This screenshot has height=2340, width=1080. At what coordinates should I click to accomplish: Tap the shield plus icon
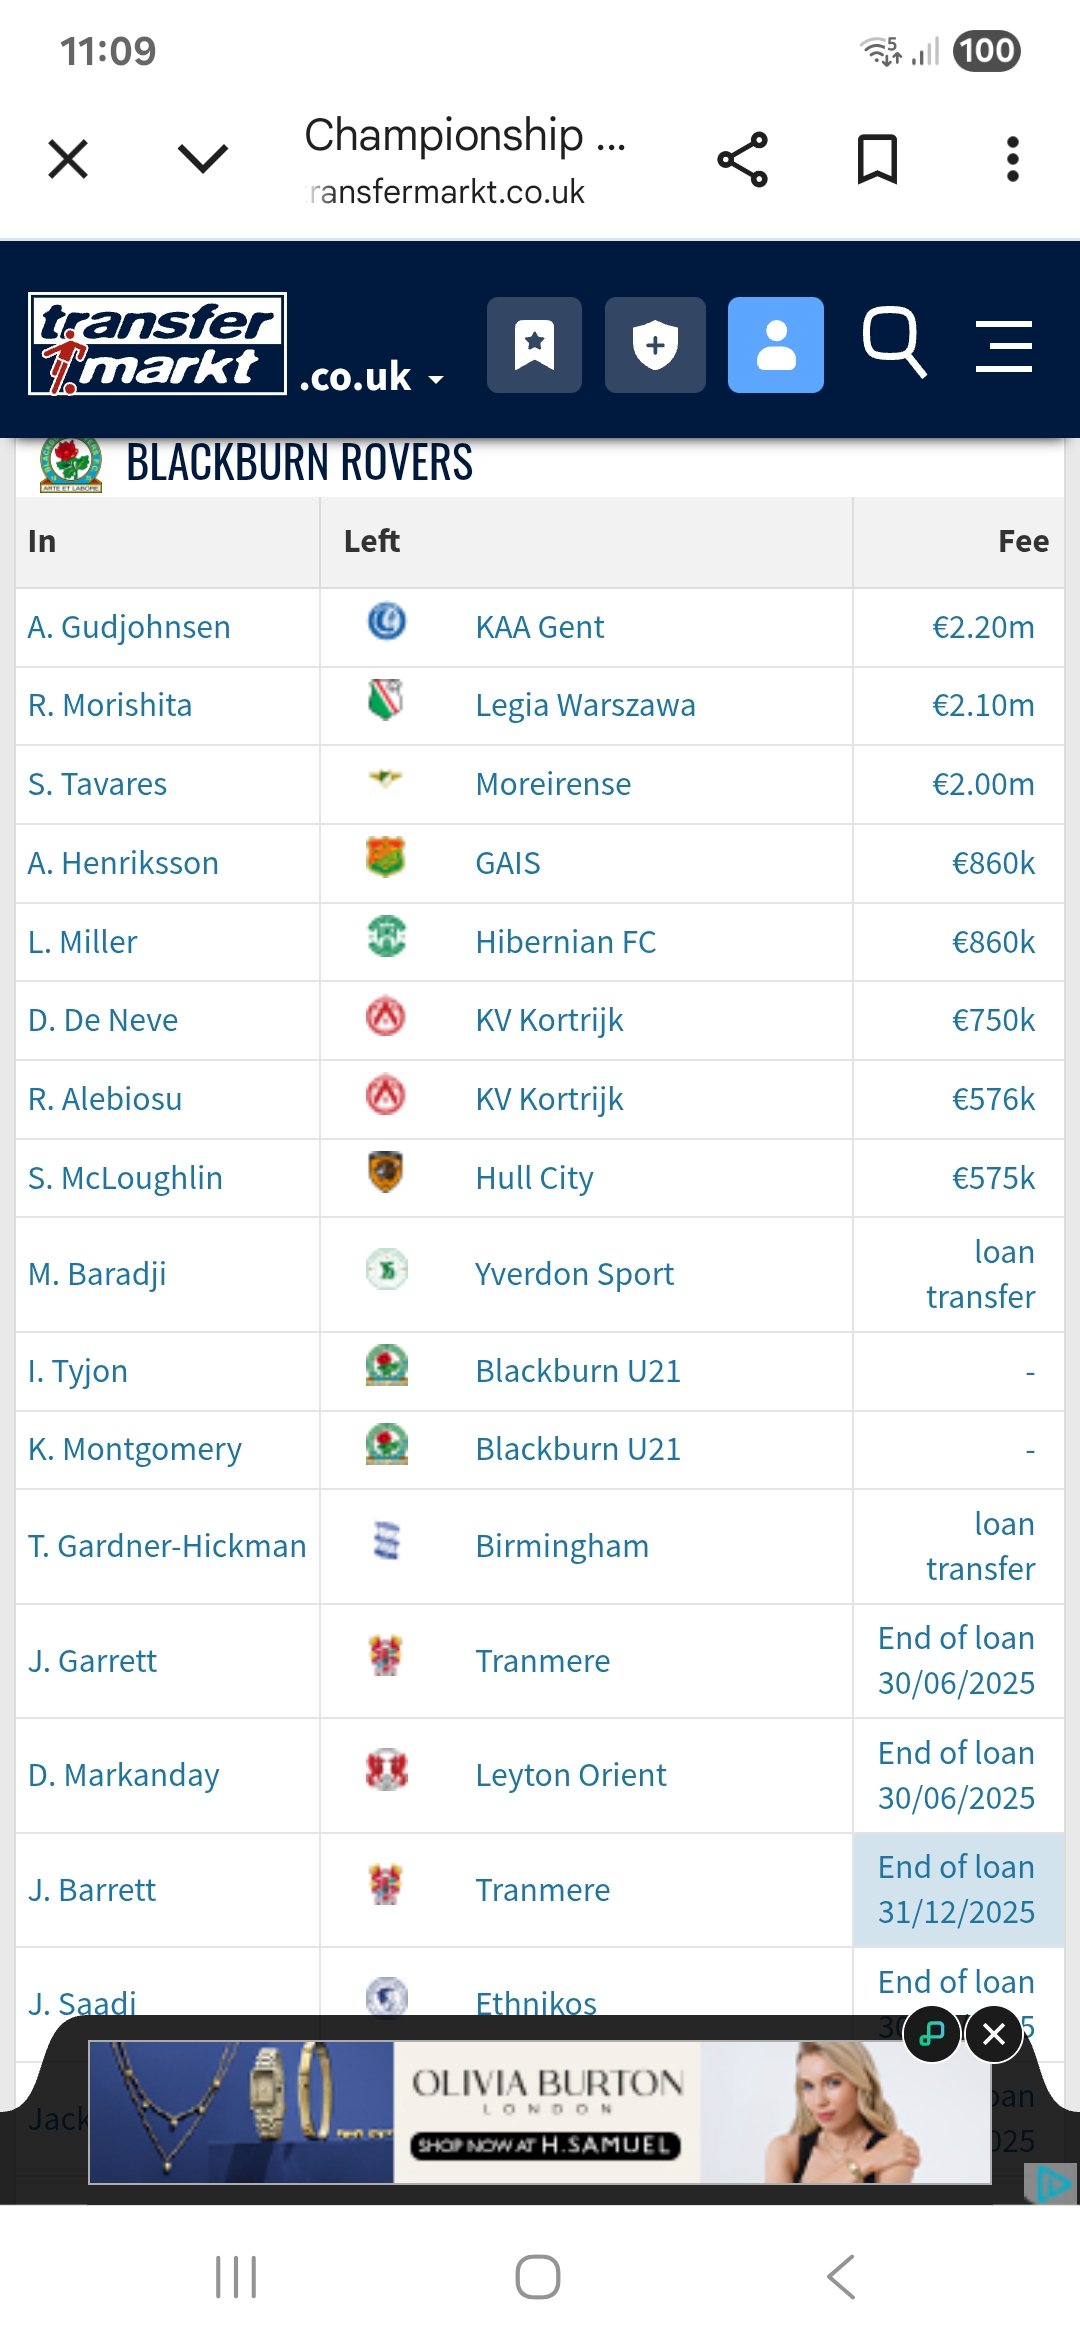click(655, 345)
